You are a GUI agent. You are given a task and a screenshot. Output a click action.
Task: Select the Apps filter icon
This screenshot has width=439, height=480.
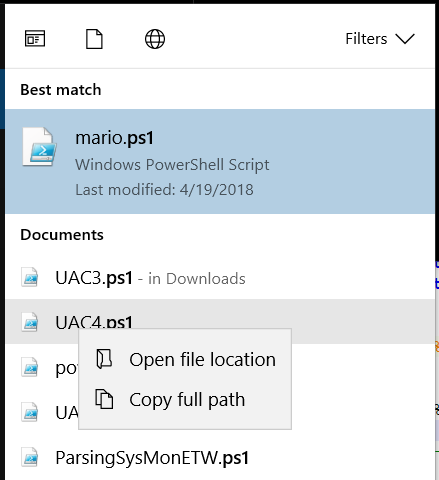(35, 39)
